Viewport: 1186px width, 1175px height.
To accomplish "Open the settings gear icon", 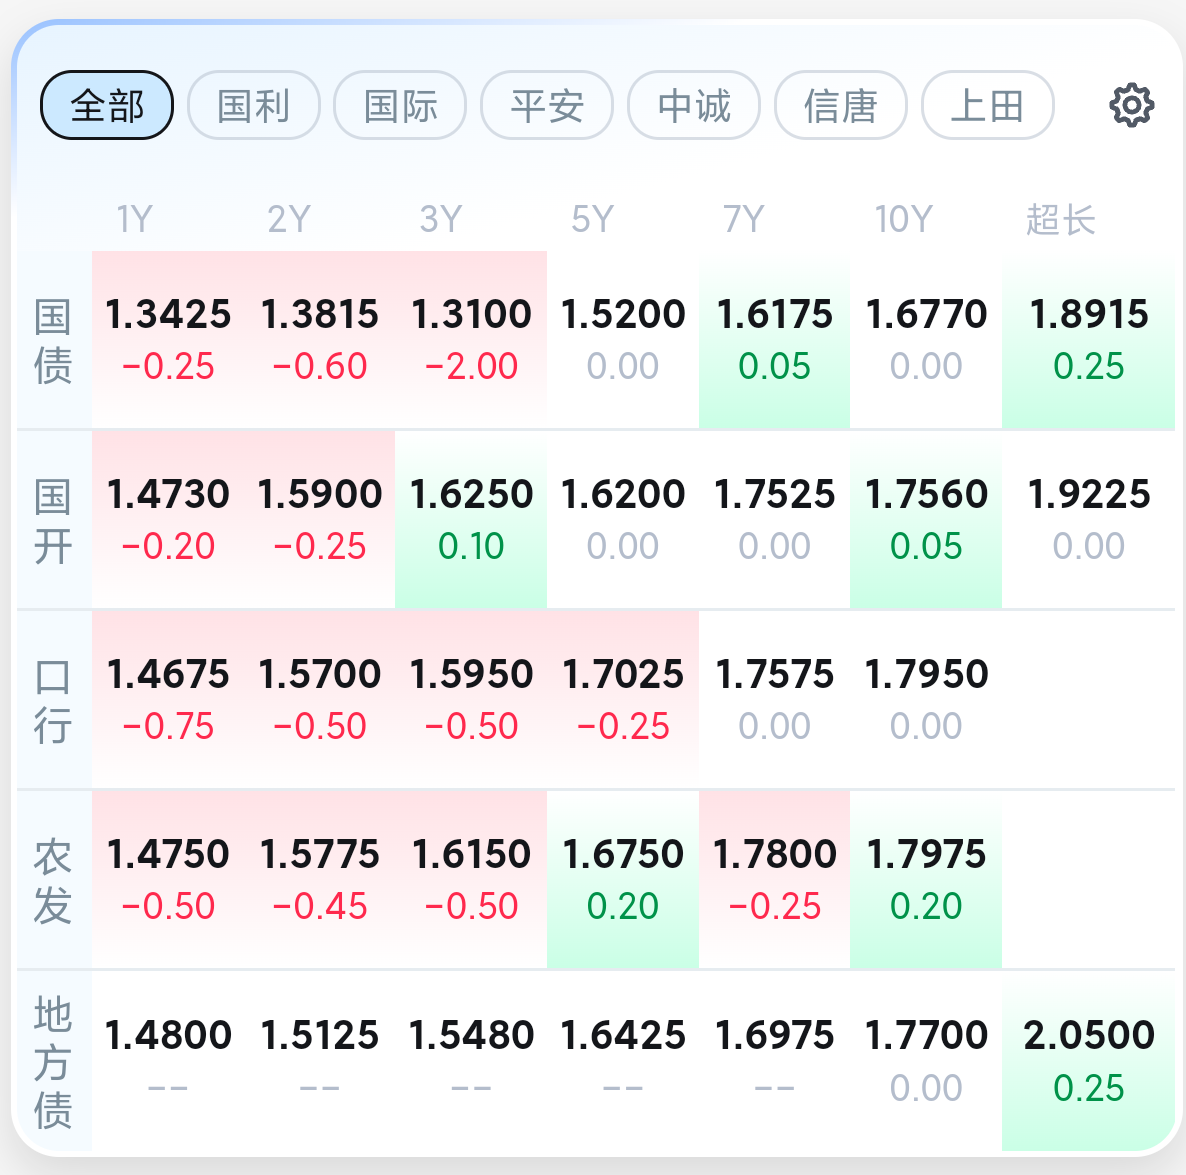I will 1132,105.
